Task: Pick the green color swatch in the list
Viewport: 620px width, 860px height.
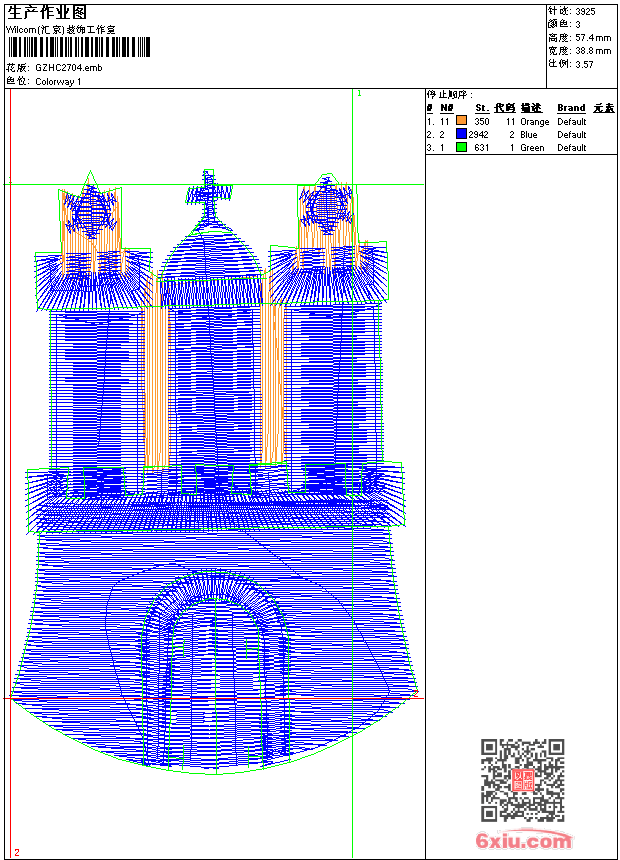Action: click(462, 147)
